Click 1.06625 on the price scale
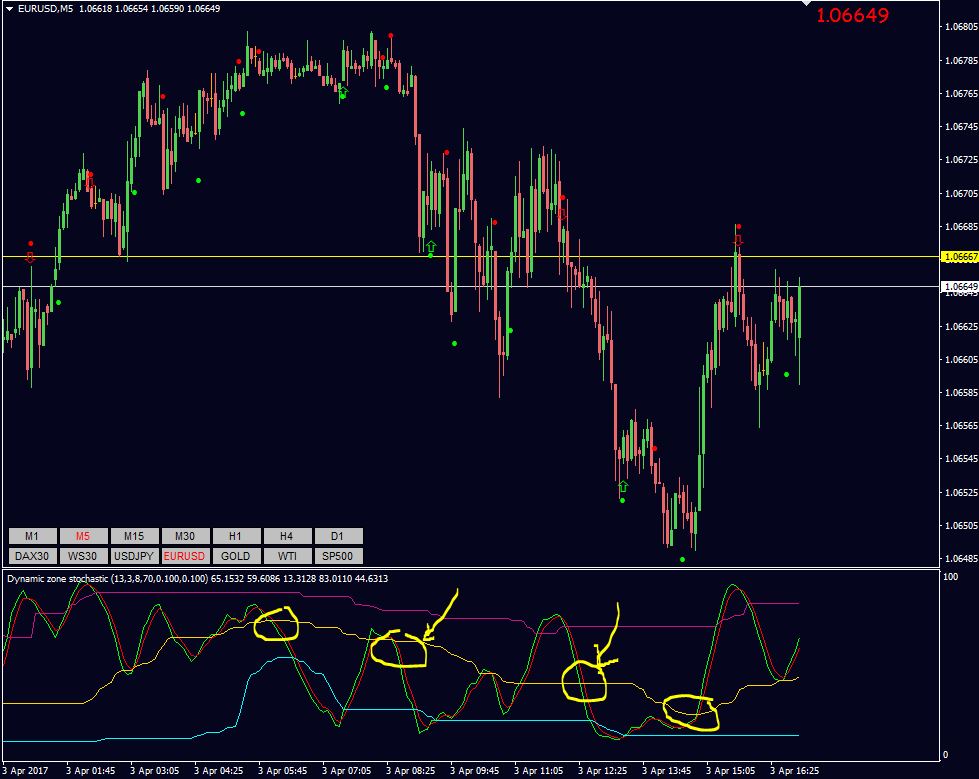Viewport: 979px width, 779px height. coord(962,326)
